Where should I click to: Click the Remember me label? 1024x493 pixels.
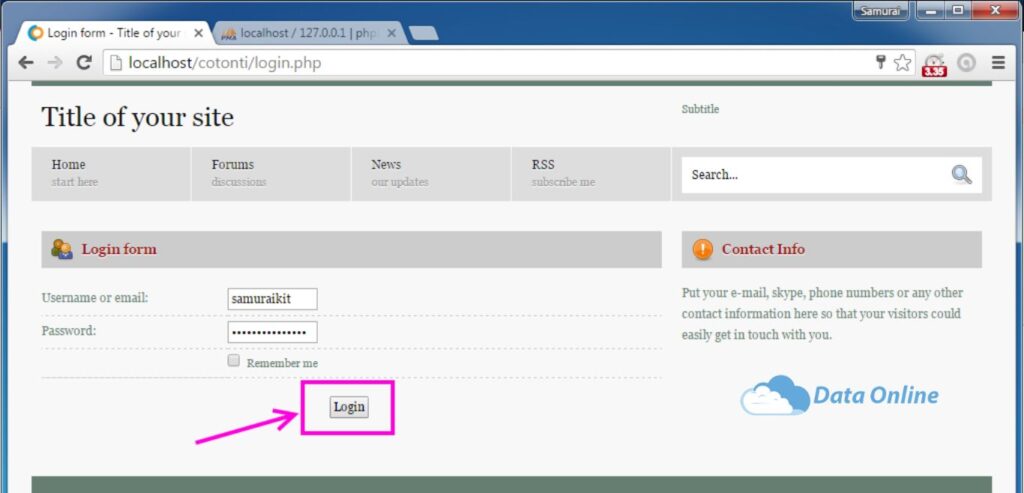coord(282,363)
